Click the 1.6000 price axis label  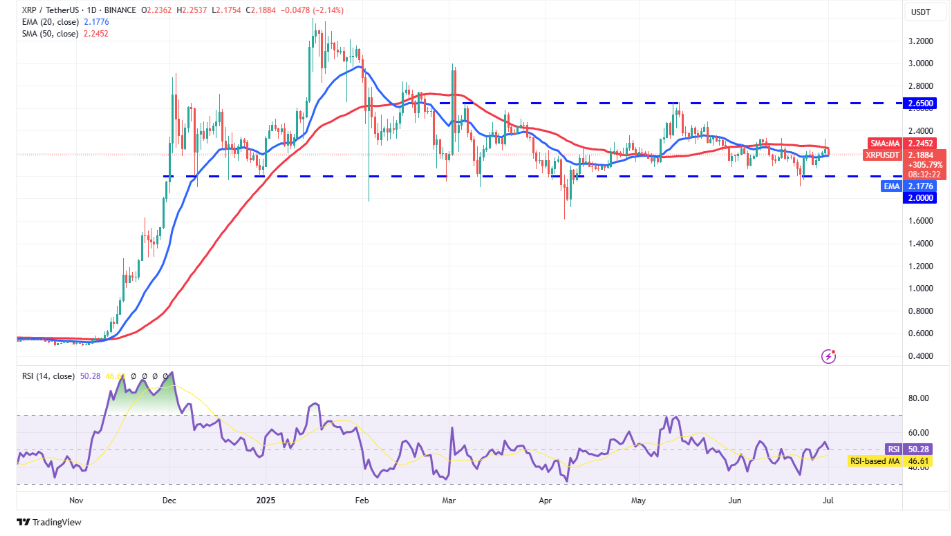click(921, 221)
